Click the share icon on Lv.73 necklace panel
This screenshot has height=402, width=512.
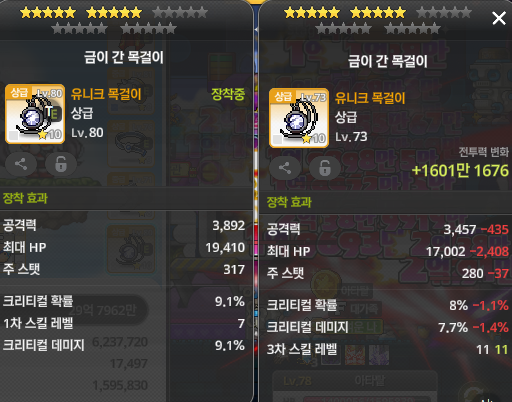(285, 168)
